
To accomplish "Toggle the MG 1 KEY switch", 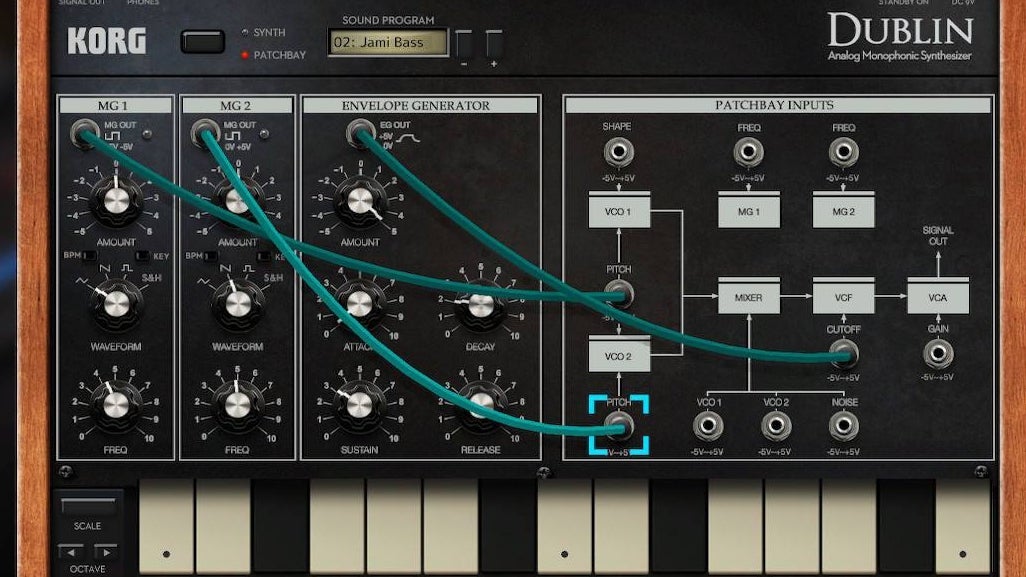I will (141, 256).
